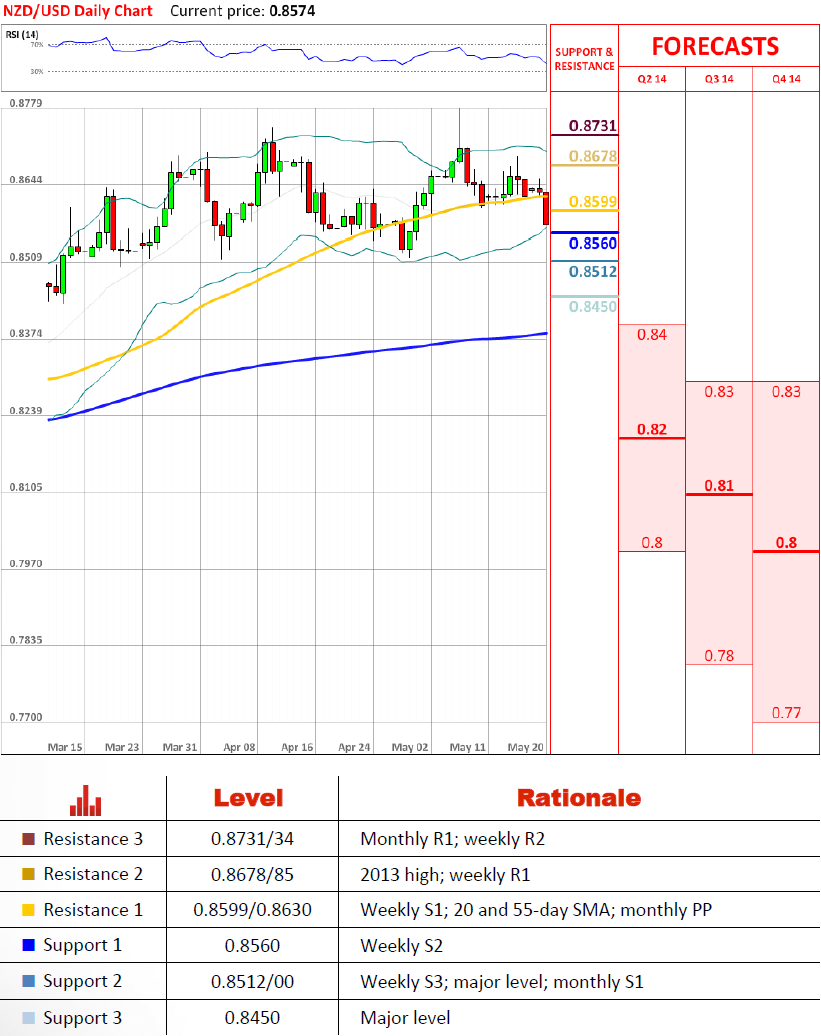This screenshot has height=1036, width=821.
Task: Click the Q3 14 forecast column header
Action: (x=719, y=79)
